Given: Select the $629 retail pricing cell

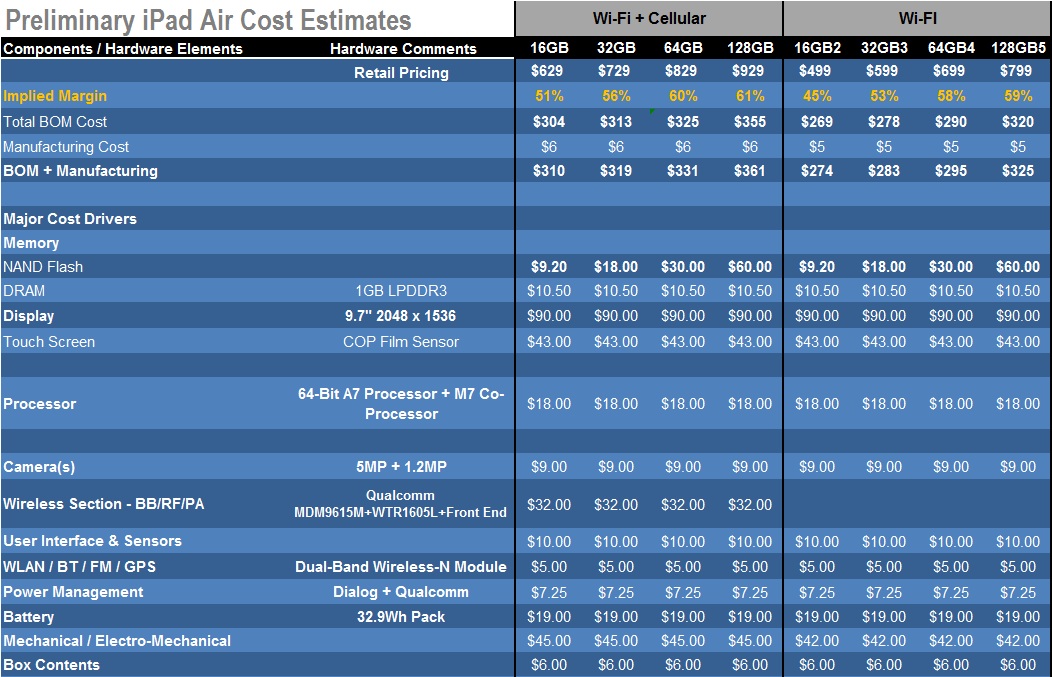Looking at the screenshot, I should click(x=548, y=72).
